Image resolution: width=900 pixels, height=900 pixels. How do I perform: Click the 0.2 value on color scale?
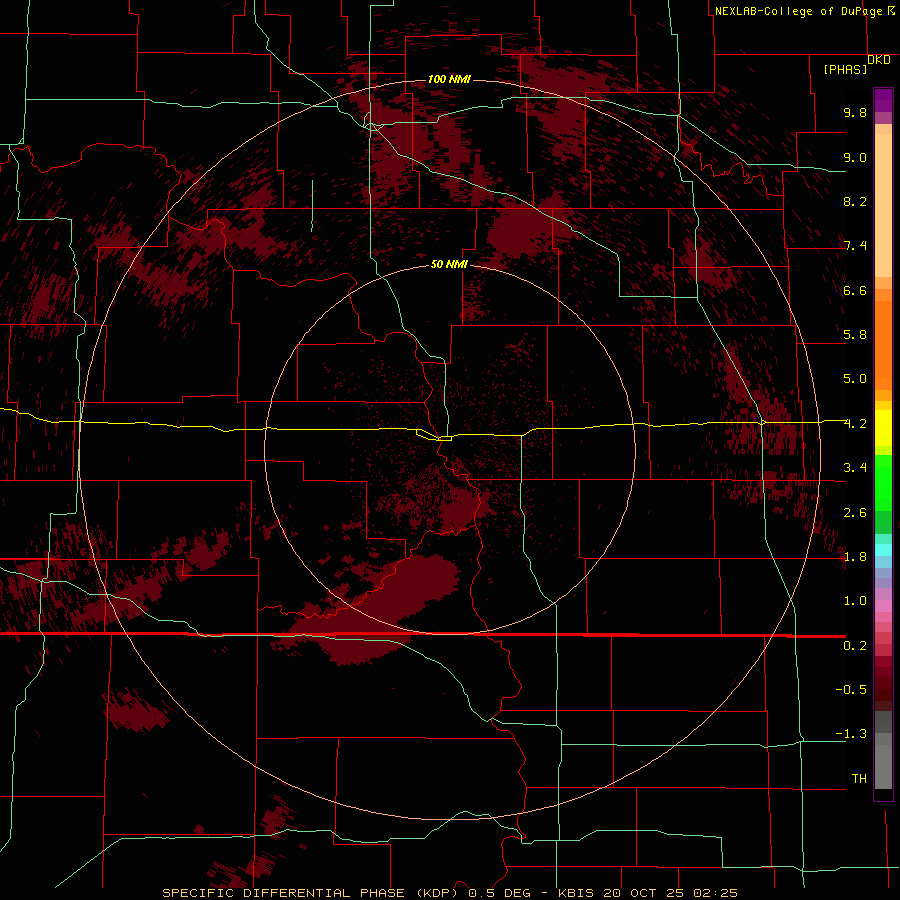(855, 646)
